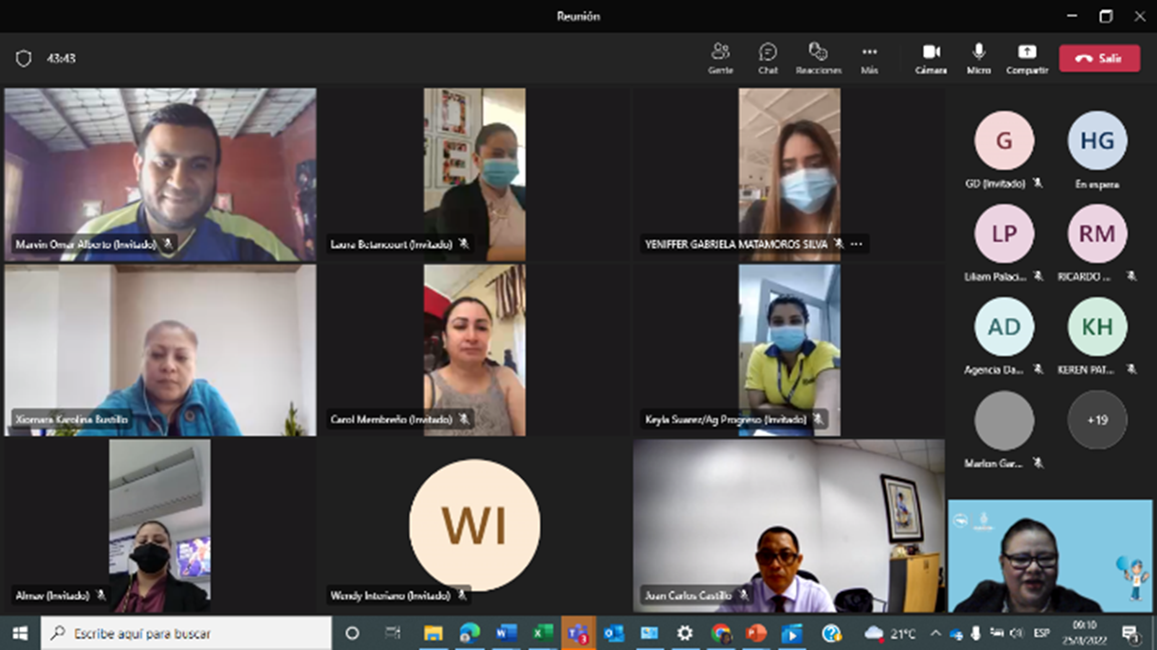Open options for Yeniffer Gabriela Matamoros tile

pyautogui.click(x=856, y=244)
